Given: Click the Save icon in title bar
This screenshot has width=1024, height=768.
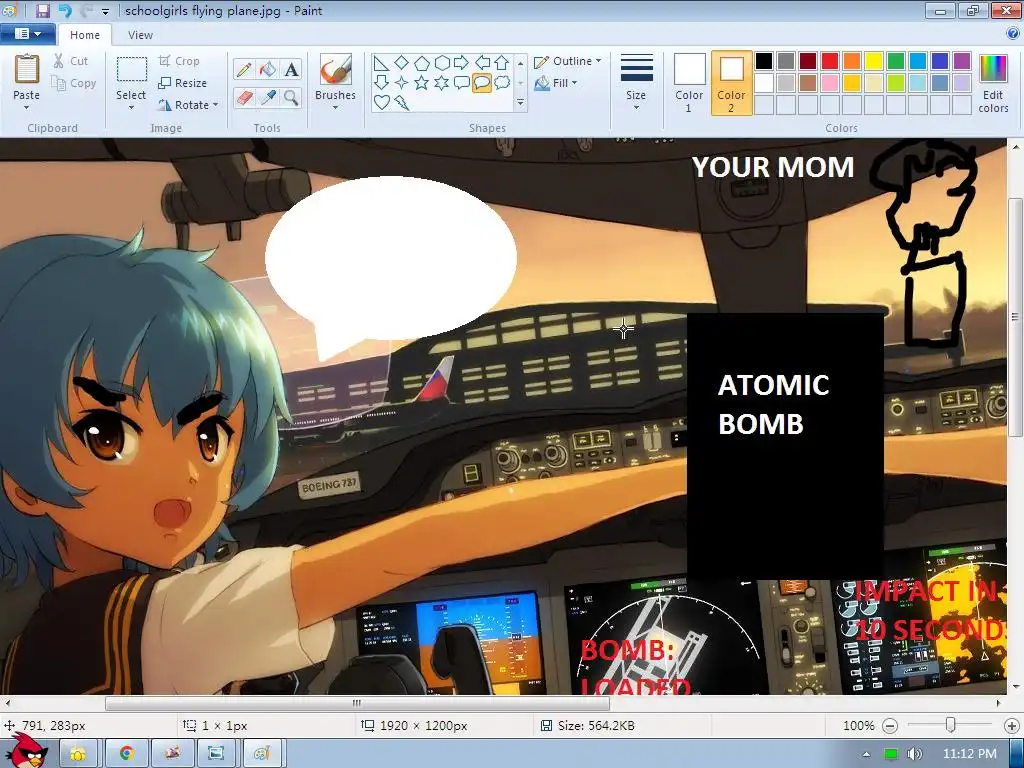Looking at the screenshot, I should pos(43,10).
